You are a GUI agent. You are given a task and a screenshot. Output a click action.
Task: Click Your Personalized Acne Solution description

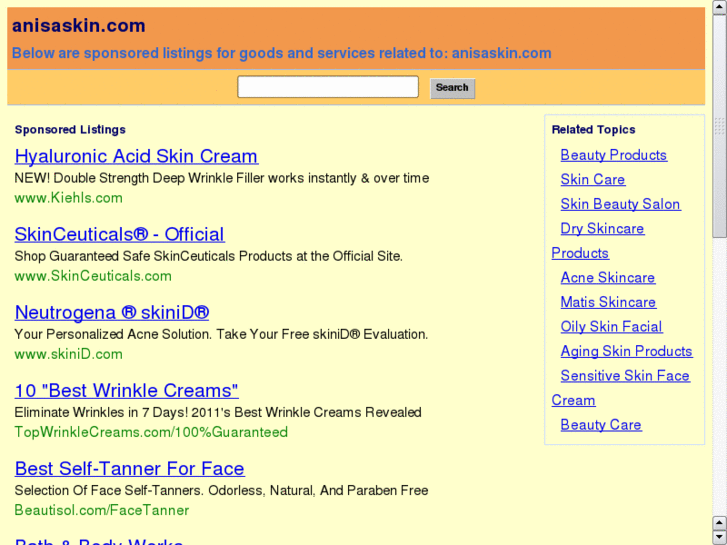pos(221,334)
